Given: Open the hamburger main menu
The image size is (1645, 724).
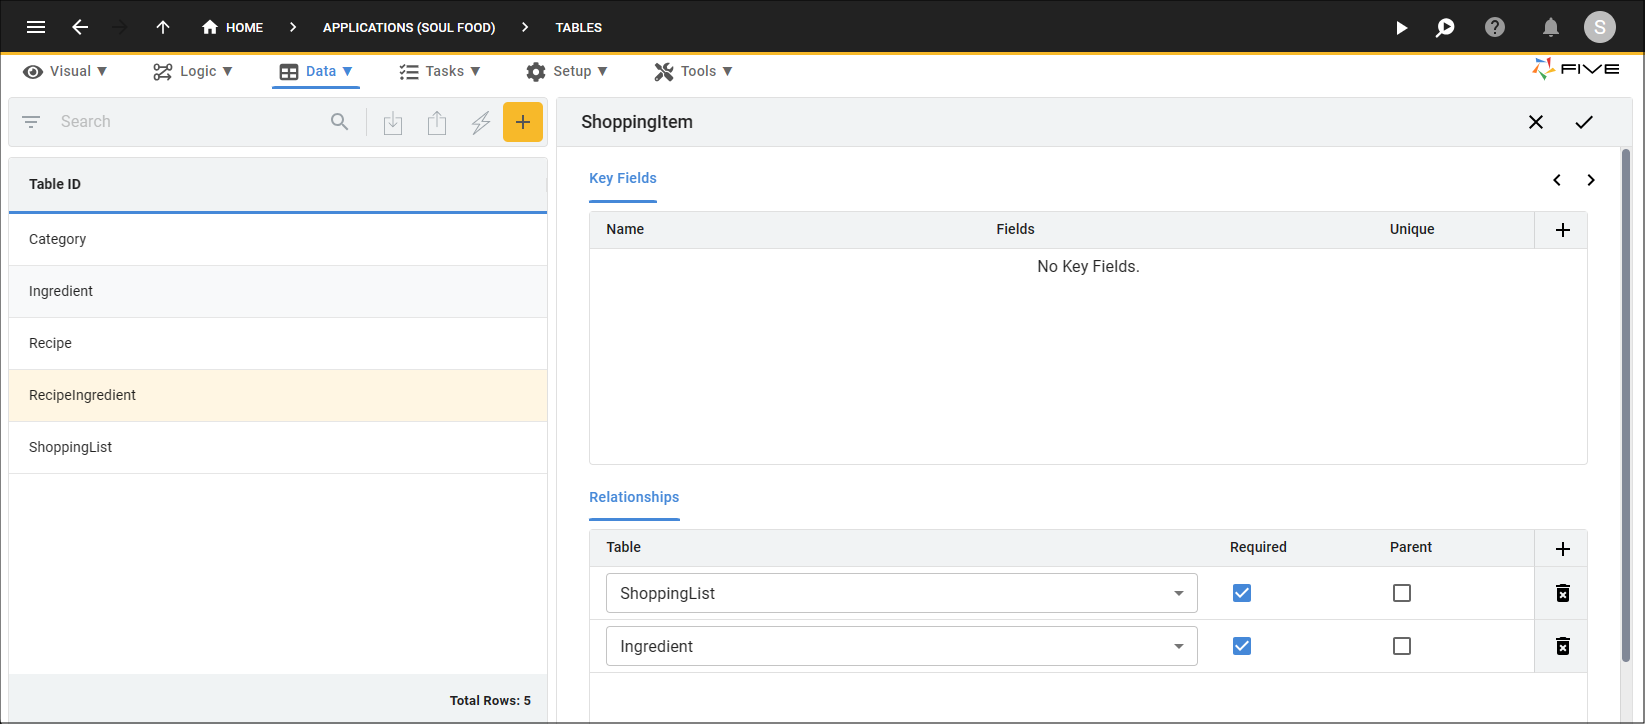Looking at the screenshot, I should click(x=36, y=27).
